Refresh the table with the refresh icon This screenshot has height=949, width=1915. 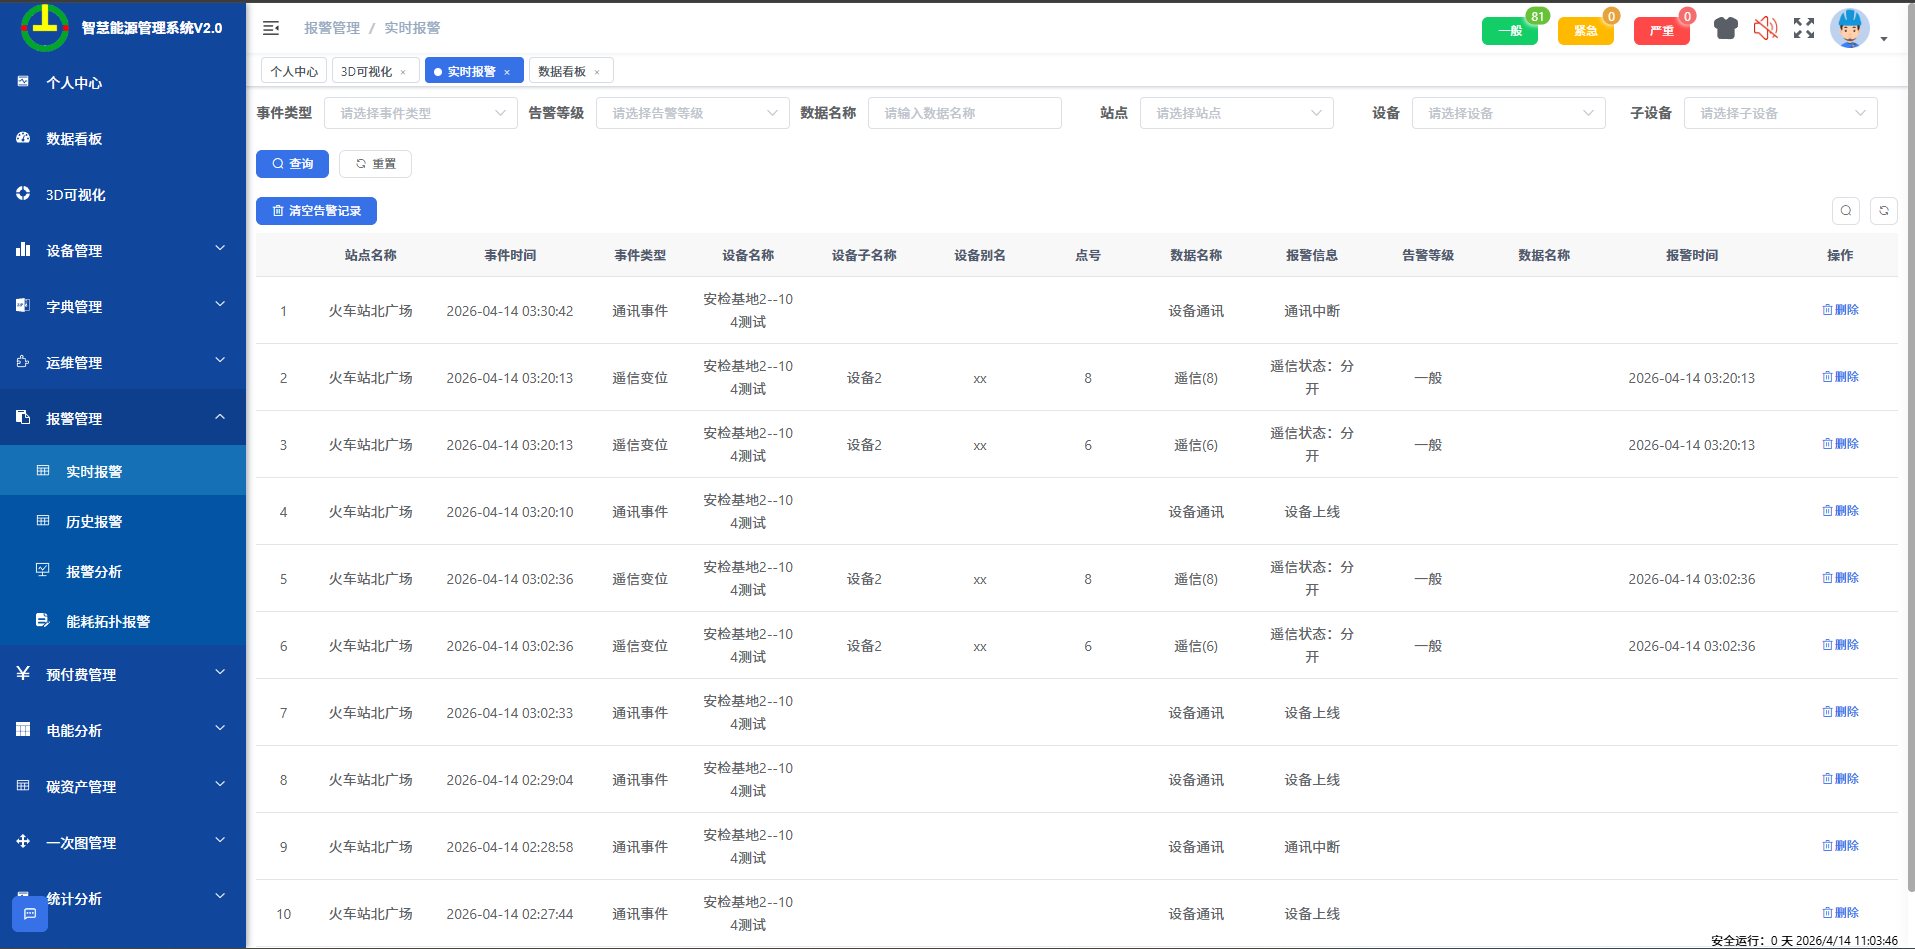(x=1883, y=211)
